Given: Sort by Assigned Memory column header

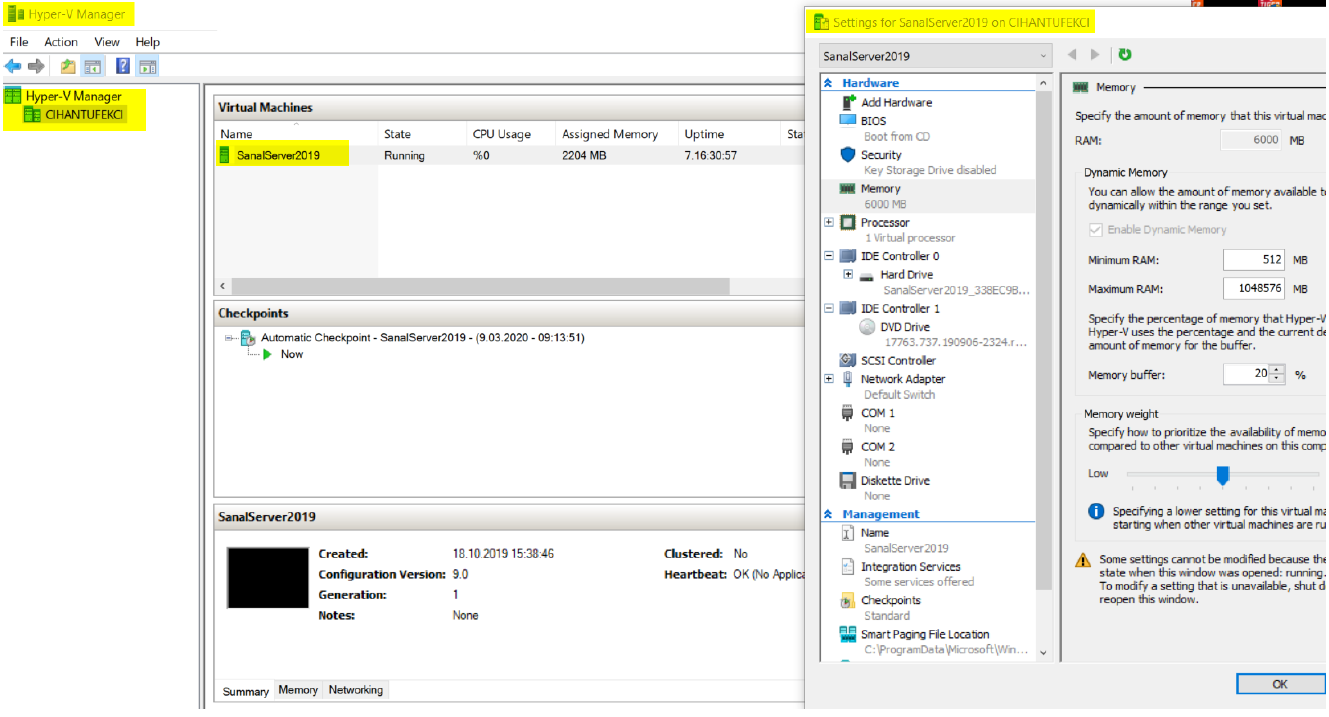Looking at the screenshot, I should coord(618,134).
